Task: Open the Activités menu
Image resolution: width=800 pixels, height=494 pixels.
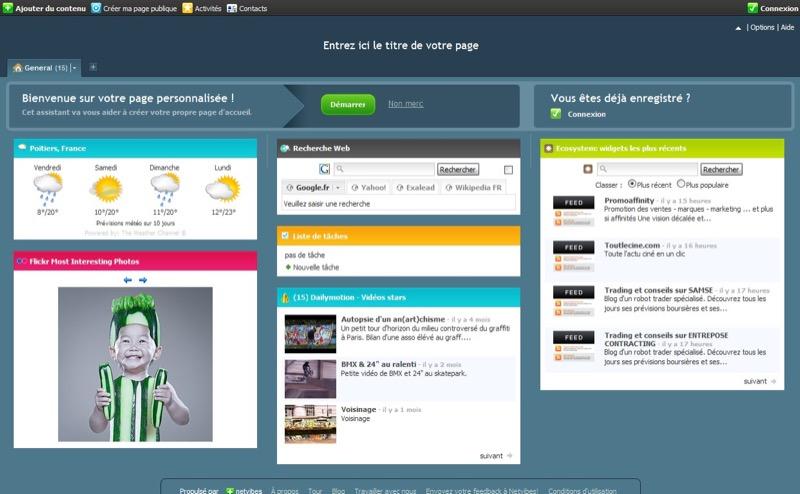Action: click(x=202, y=8)
